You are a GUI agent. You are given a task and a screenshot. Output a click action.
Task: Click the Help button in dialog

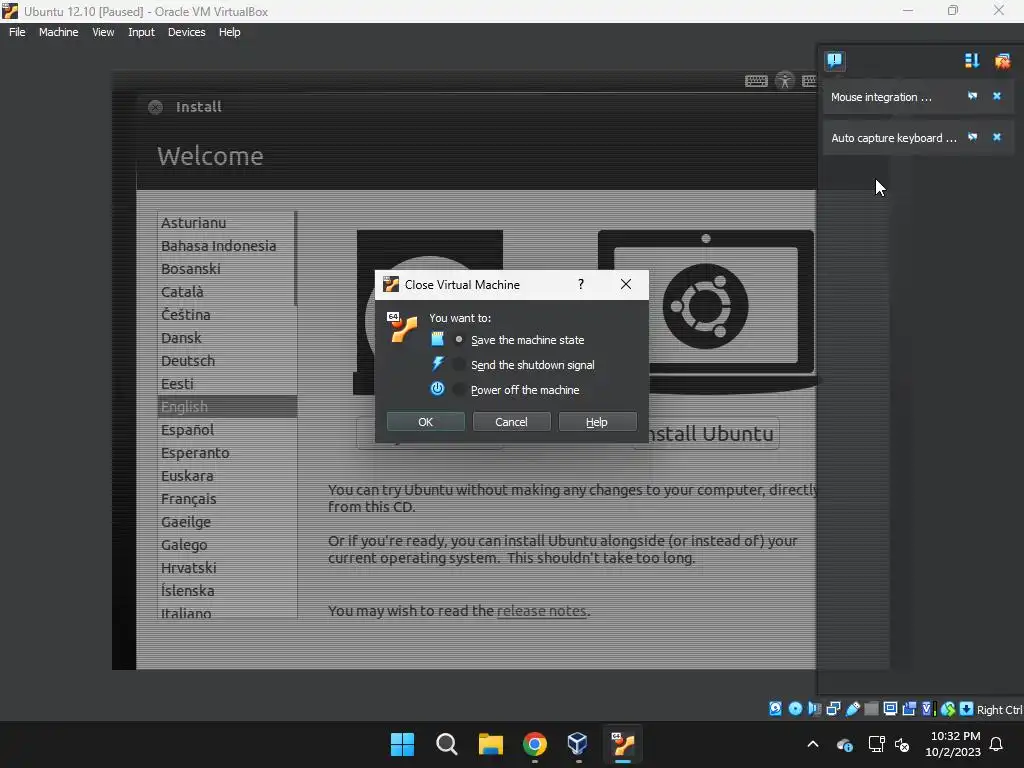click(x=597, y=422)
